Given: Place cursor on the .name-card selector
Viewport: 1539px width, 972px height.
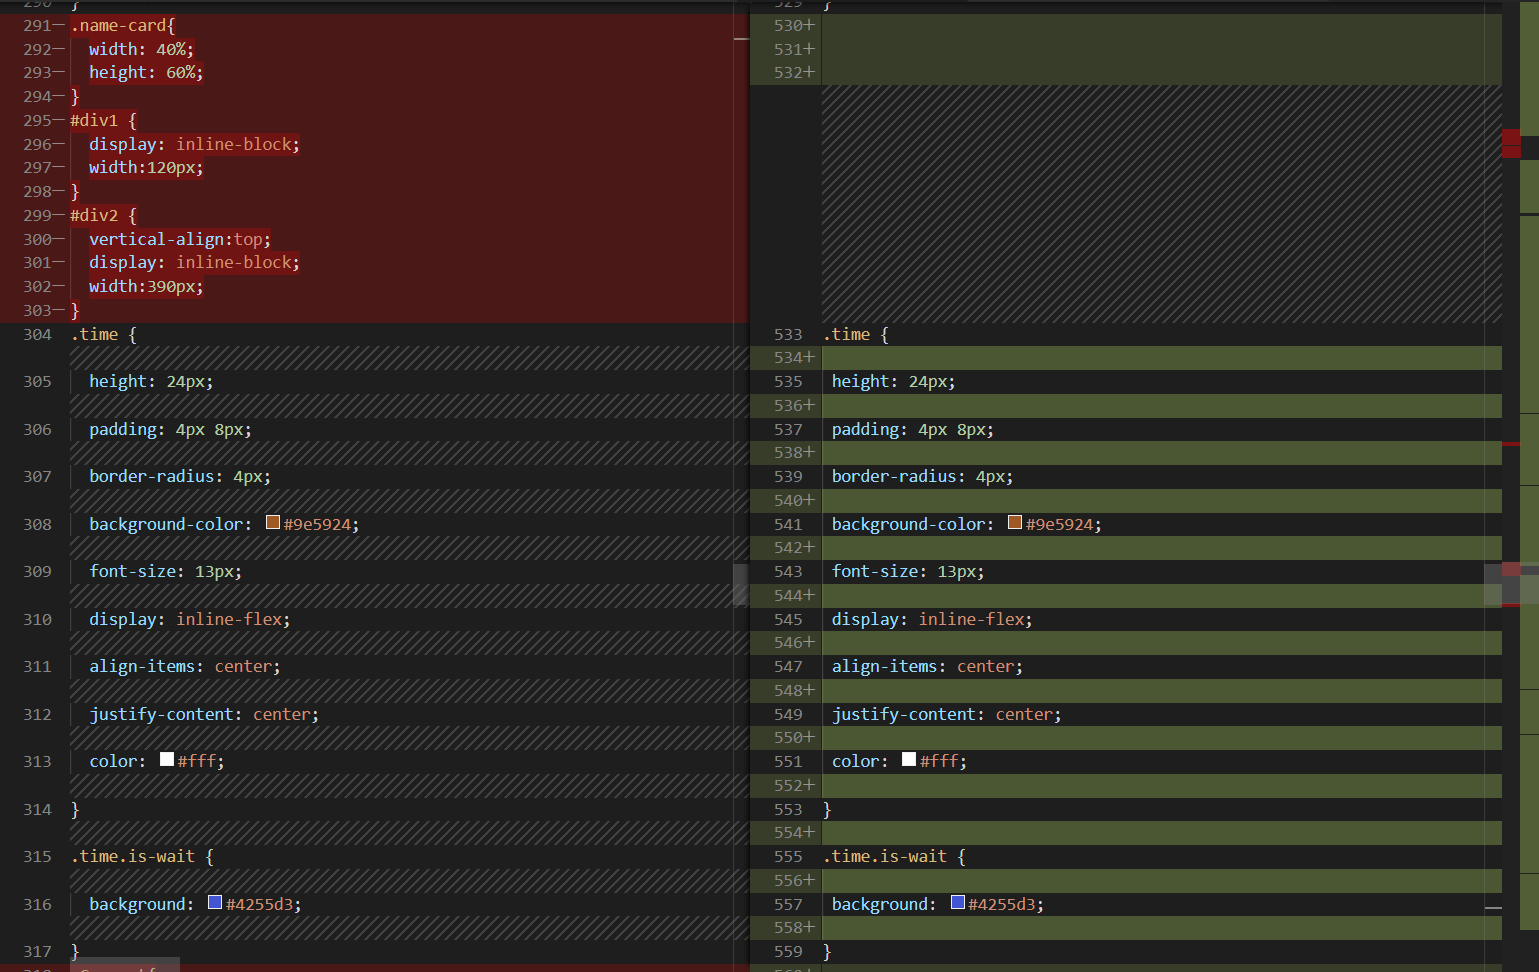Looking at the screenshot, I should point(118,25).
